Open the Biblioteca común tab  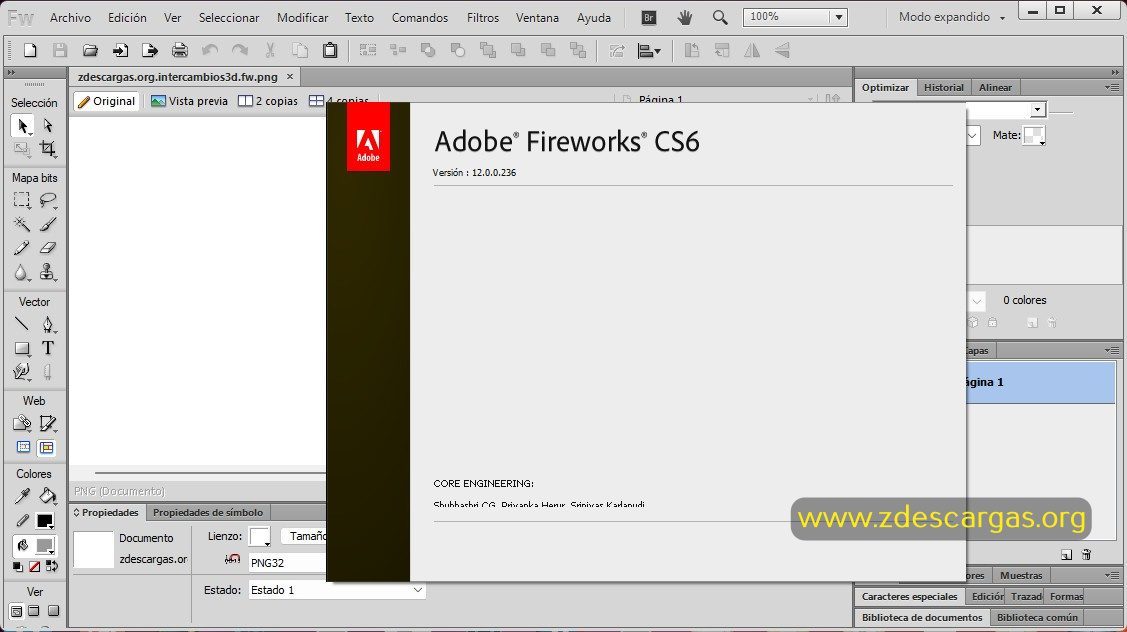(1036, 618)
